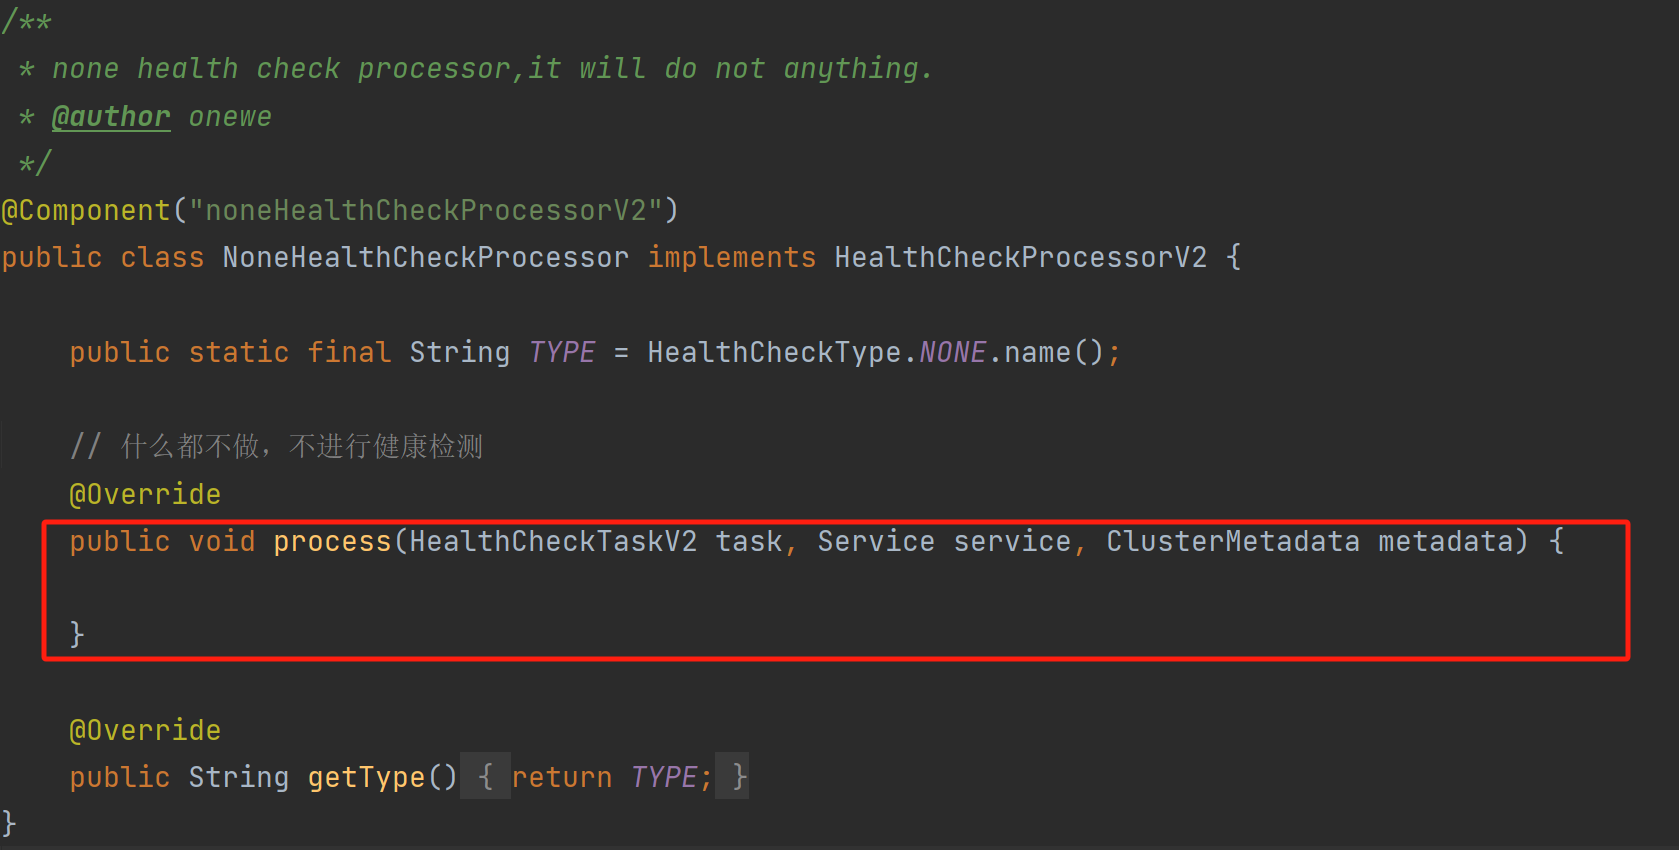Click the HealthCheckTaskV2 parameter type
1679x850 pixels.
pos(553,541)
